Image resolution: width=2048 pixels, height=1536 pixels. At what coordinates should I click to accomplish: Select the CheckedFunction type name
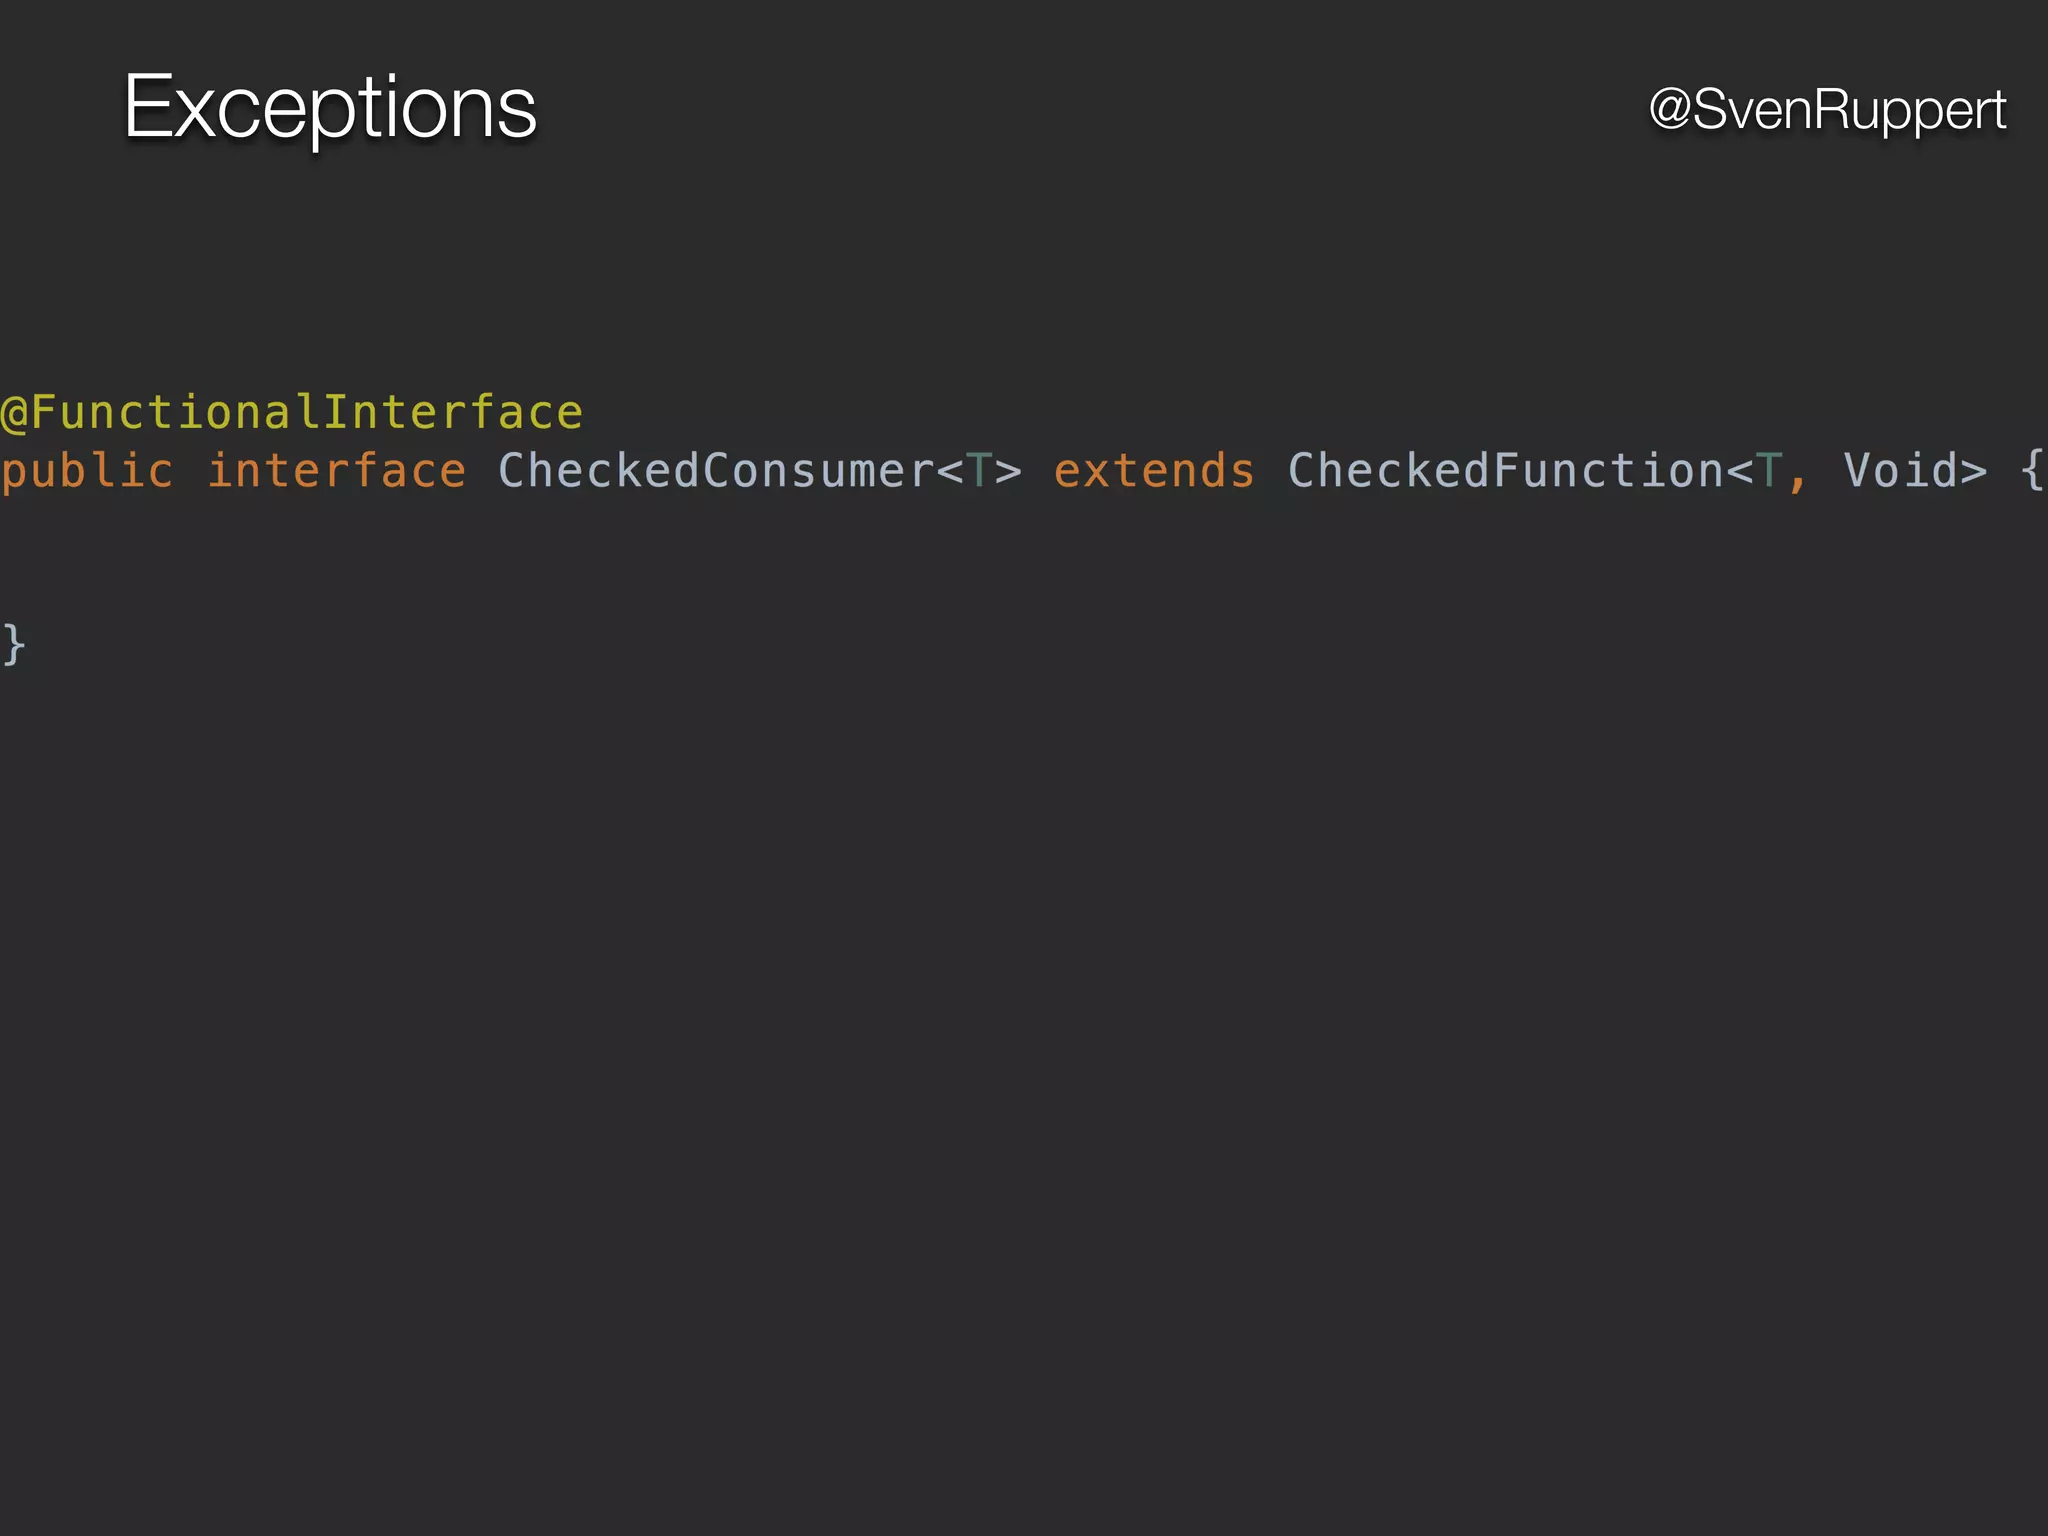[x=1506, y=471]
